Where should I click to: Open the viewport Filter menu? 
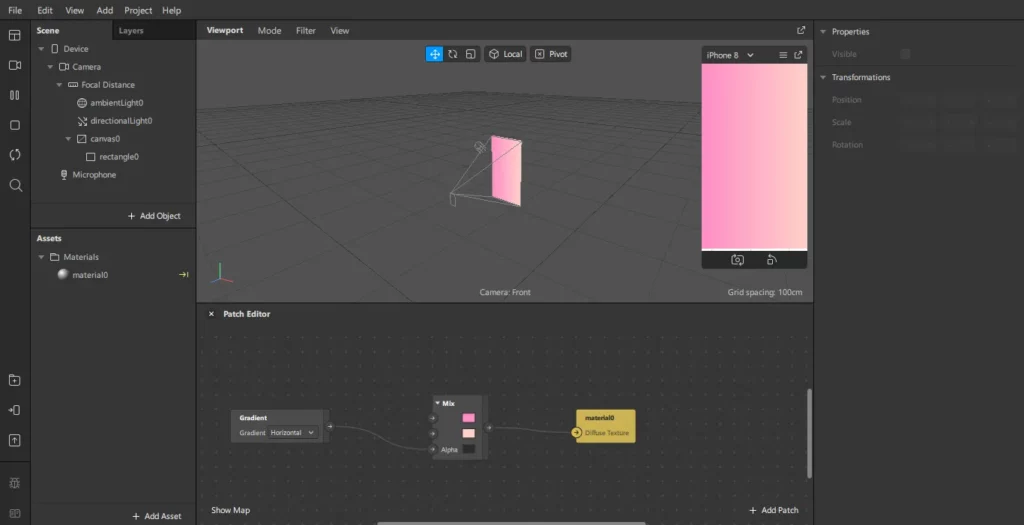[x=306, y=31]
